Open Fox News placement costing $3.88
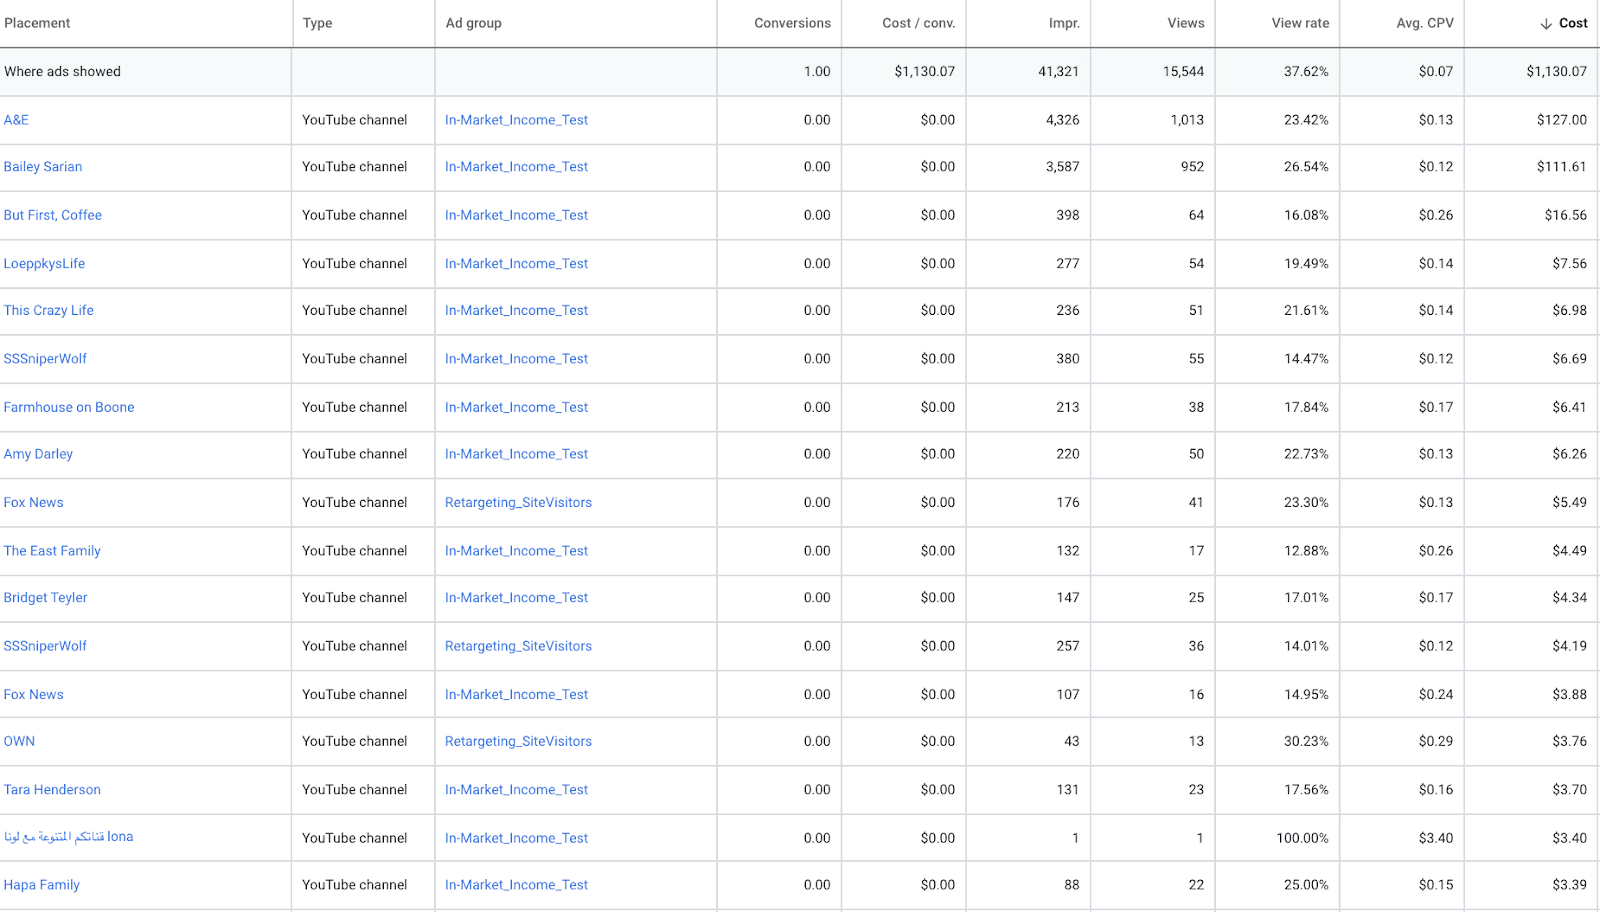The width and height of the screenshot is (1600, 912). tap(33, 695)
